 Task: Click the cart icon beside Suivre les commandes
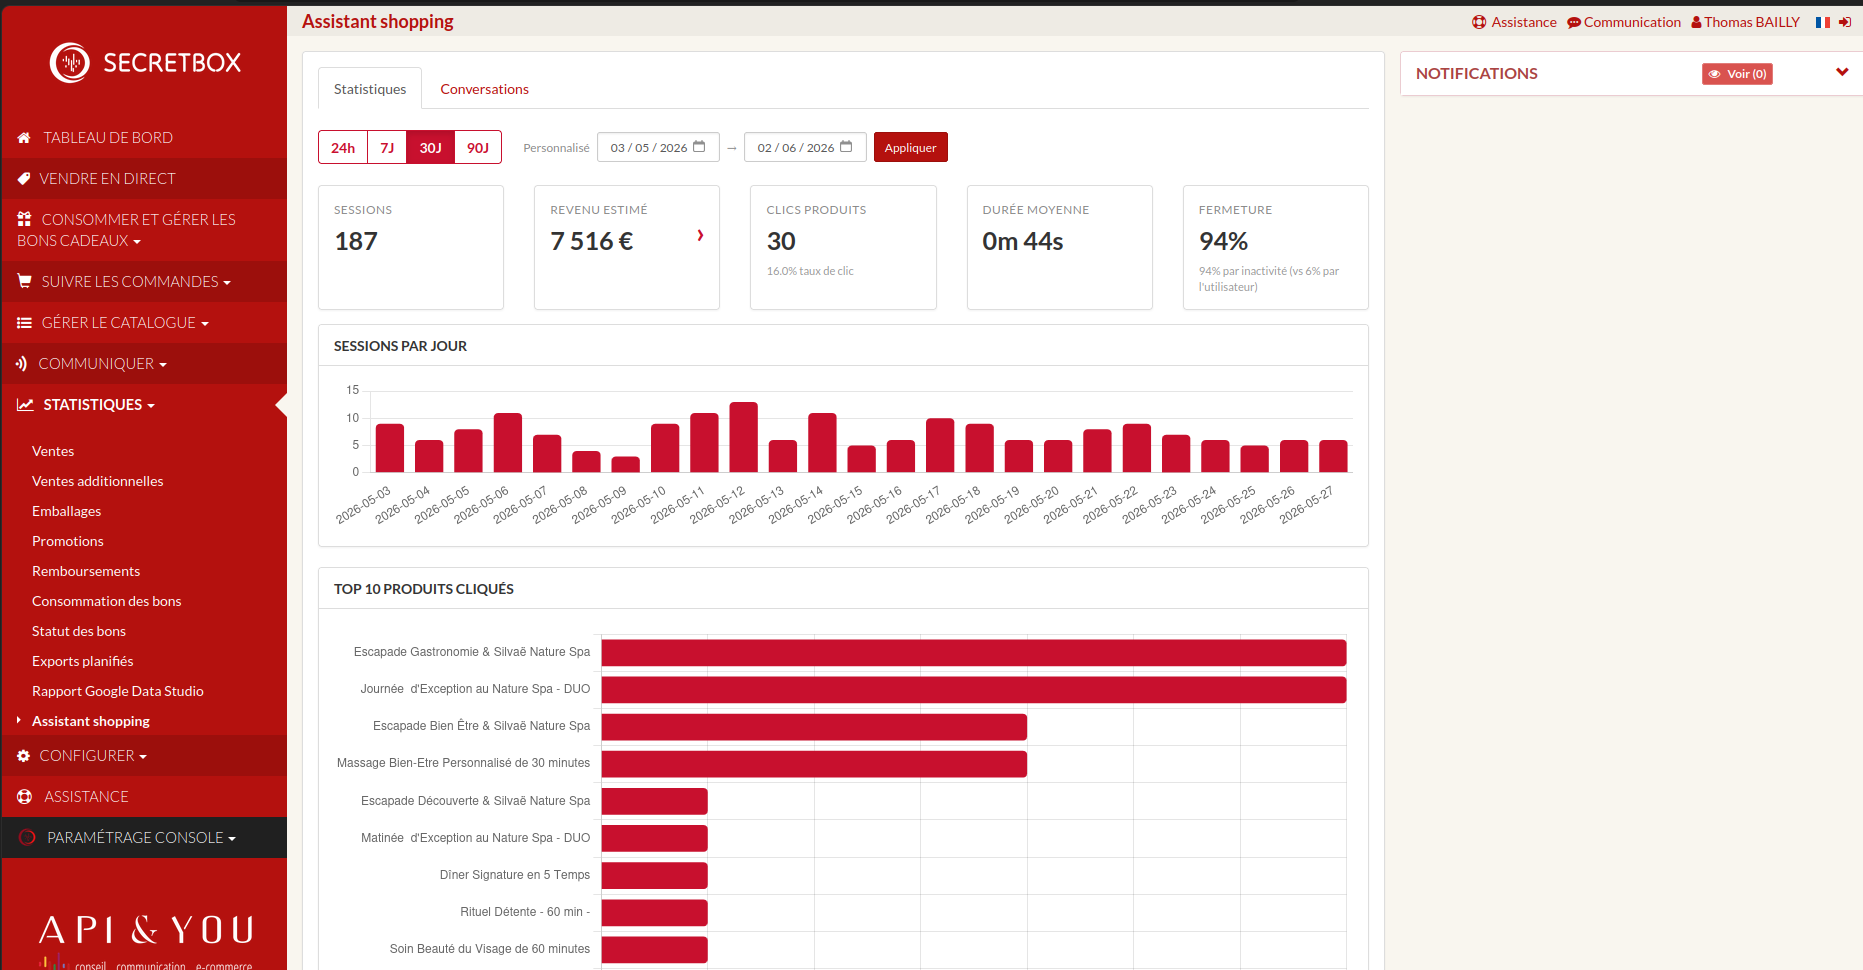pos(24,282)
